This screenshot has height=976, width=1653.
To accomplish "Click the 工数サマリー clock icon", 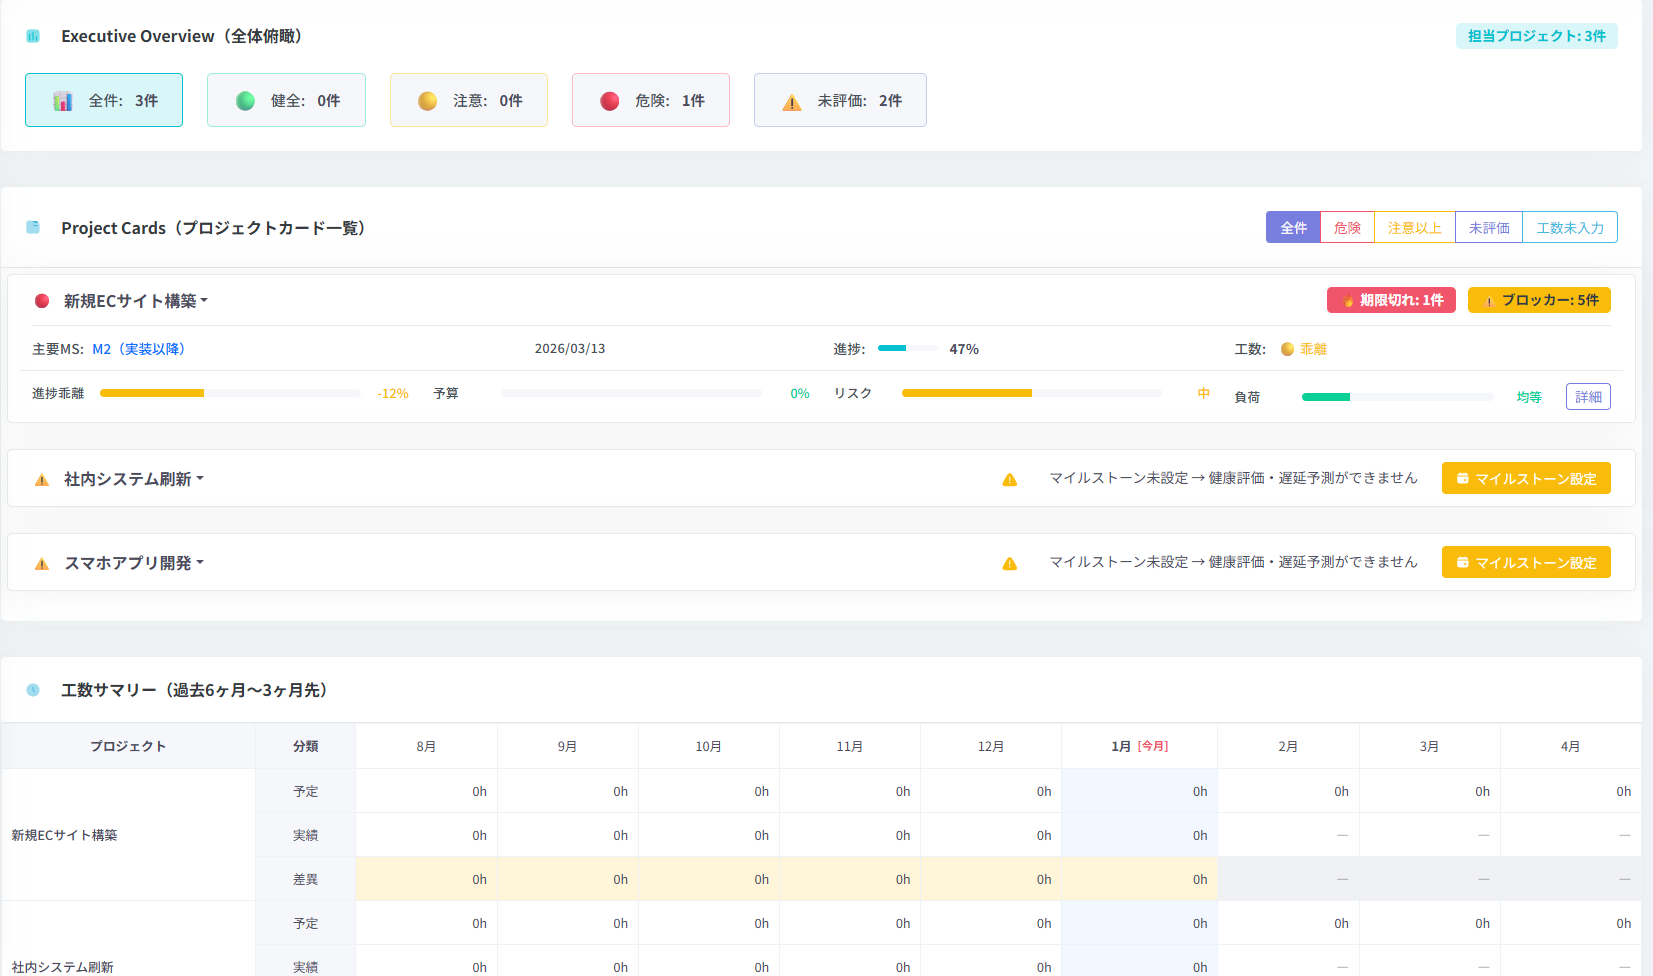I will (33, 690).
